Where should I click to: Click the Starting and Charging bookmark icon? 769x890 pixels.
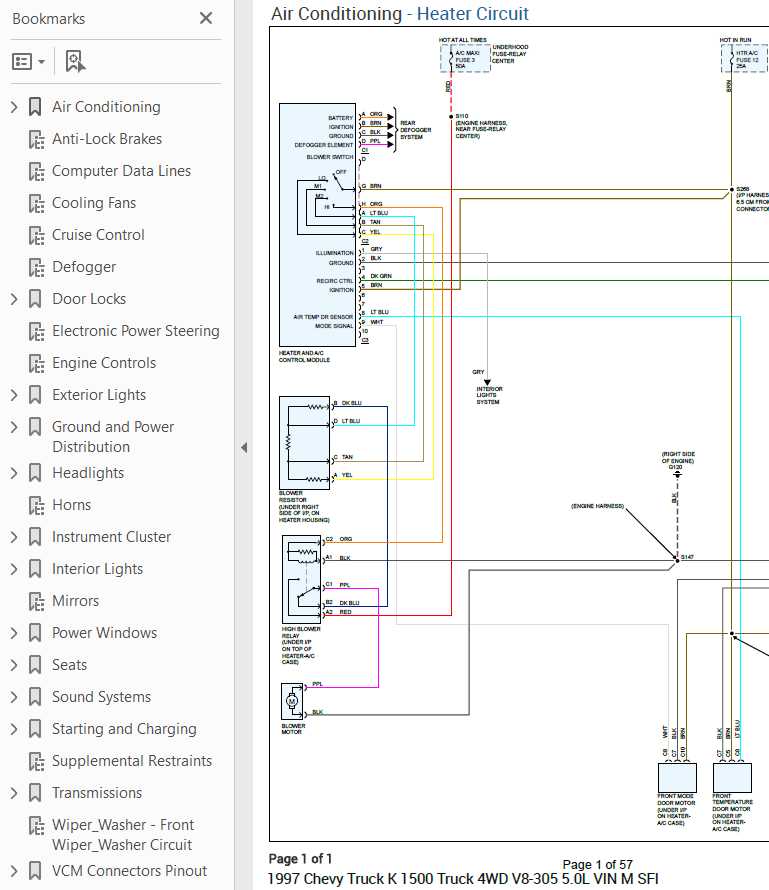pyautogui.click(x=35, y=729)
